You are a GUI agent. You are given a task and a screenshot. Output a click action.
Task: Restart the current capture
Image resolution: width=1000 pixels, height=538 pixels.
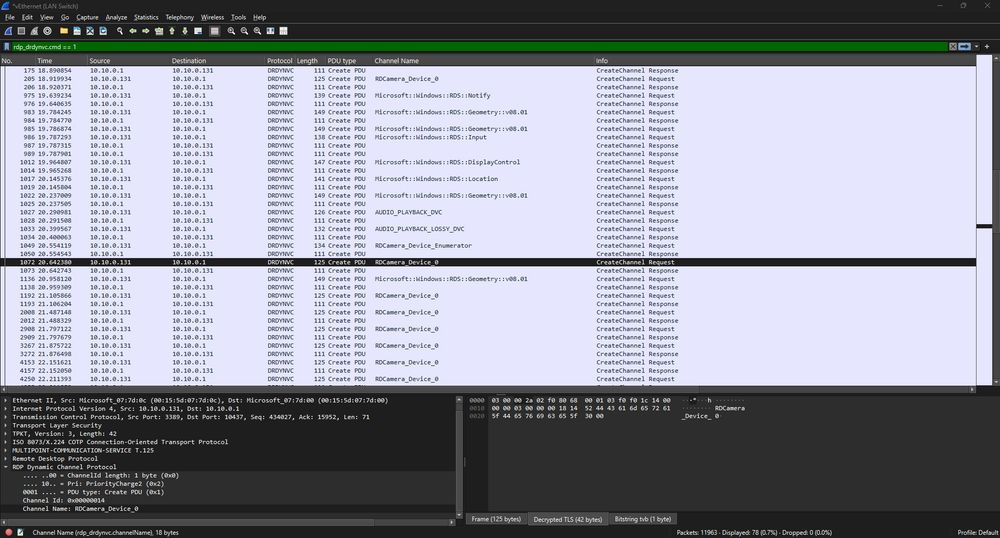[34, 31]
